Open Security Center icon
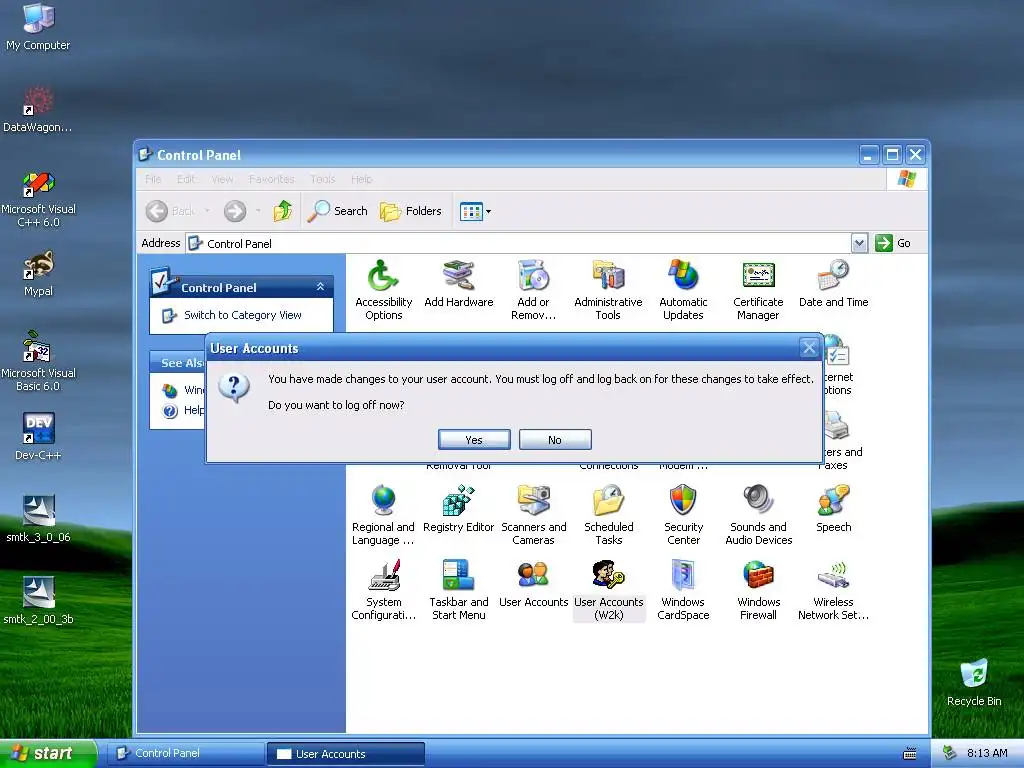 point(683,515)
